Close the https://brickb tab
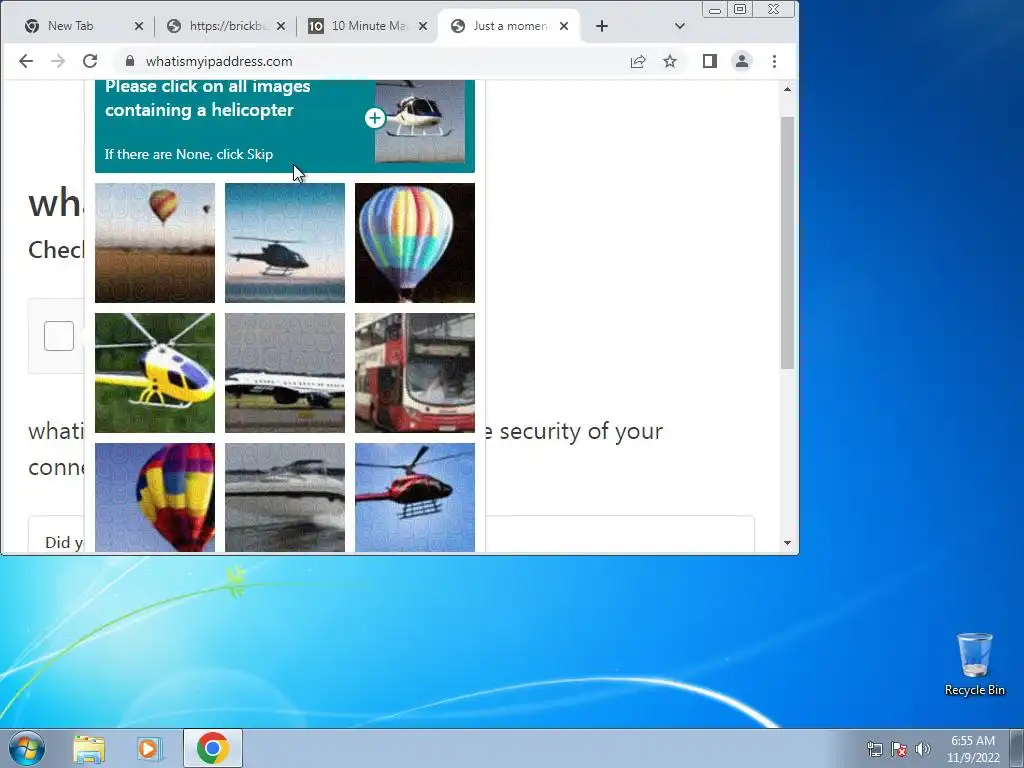This screenshot has height=768, width=1024. pyautogui.click(x=281, y=26)
